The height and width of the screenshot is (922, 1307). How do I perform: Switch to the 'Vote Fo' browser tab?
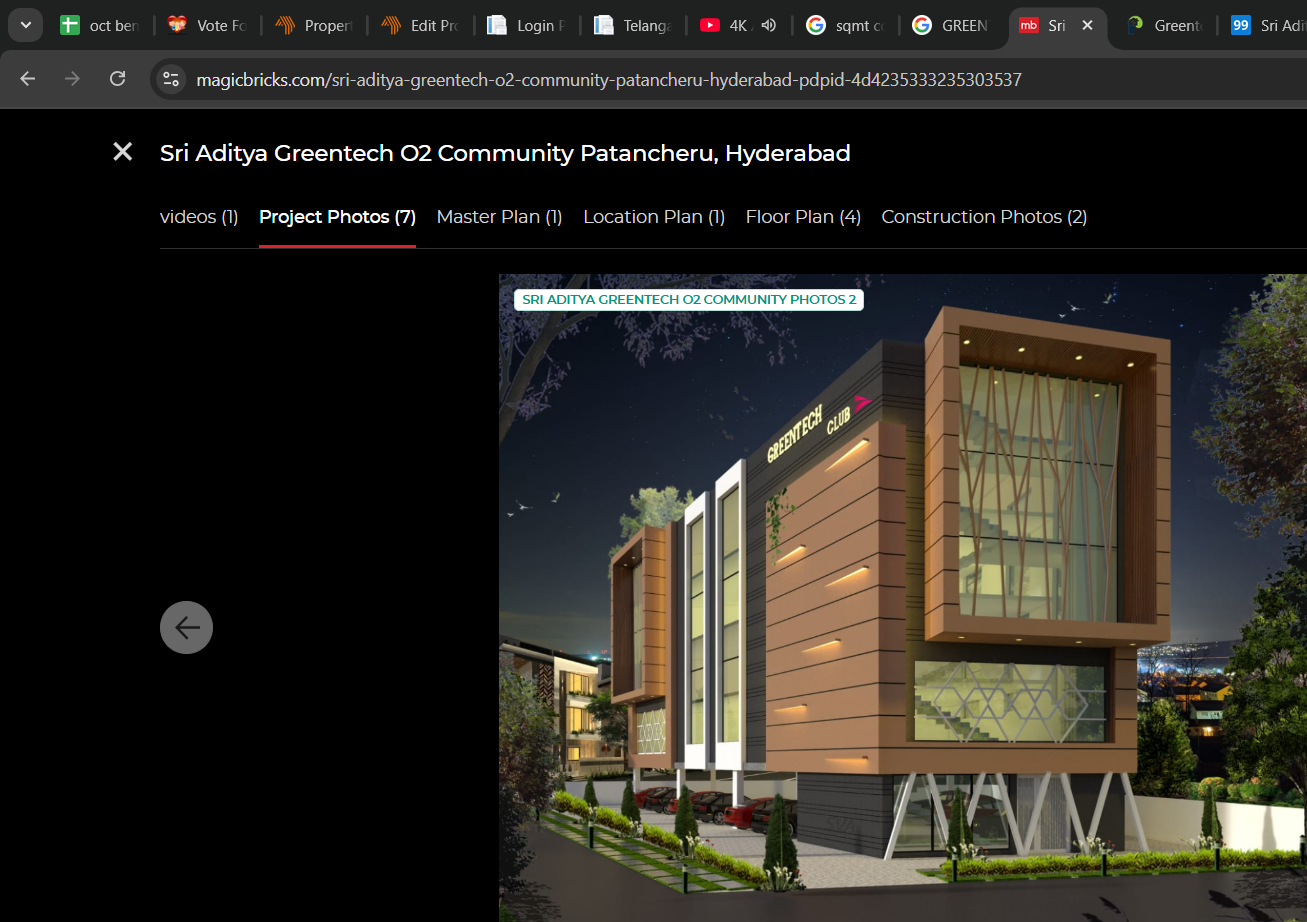click(208, 26)
